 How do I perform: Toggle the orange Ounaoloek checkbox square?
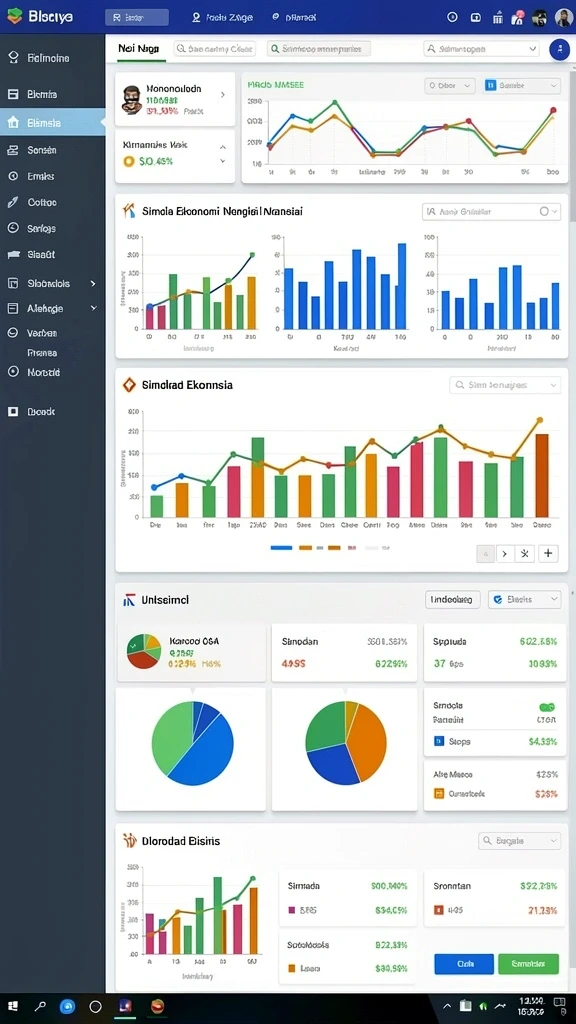click(439, 794)
